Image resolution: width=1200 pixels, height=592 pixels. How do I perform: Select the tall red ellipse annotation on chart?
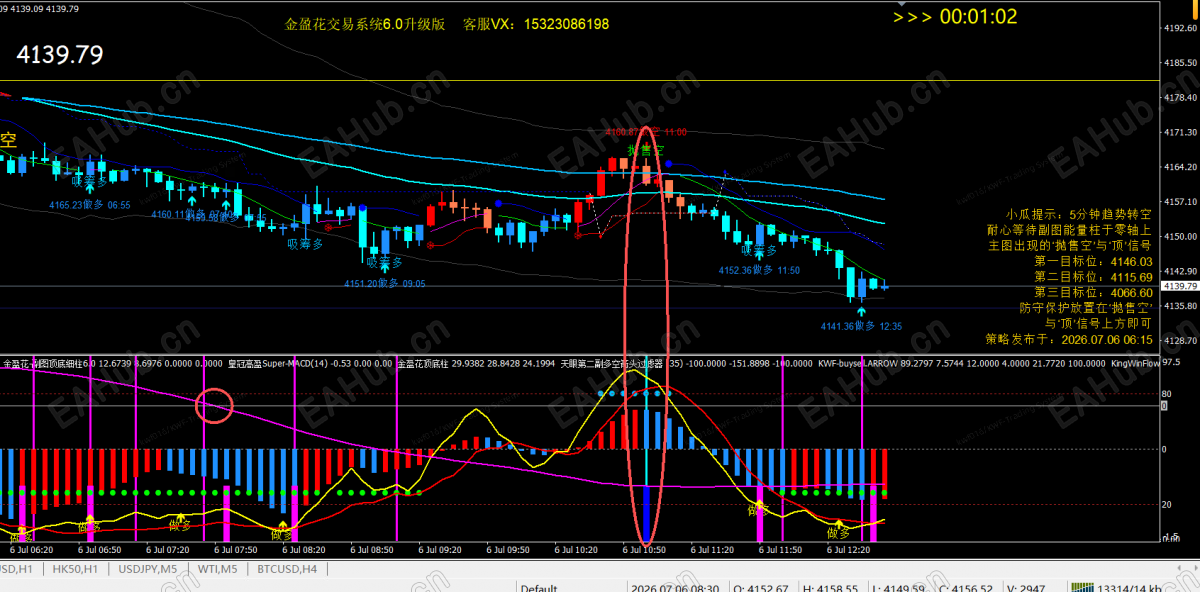coord(647,337)
